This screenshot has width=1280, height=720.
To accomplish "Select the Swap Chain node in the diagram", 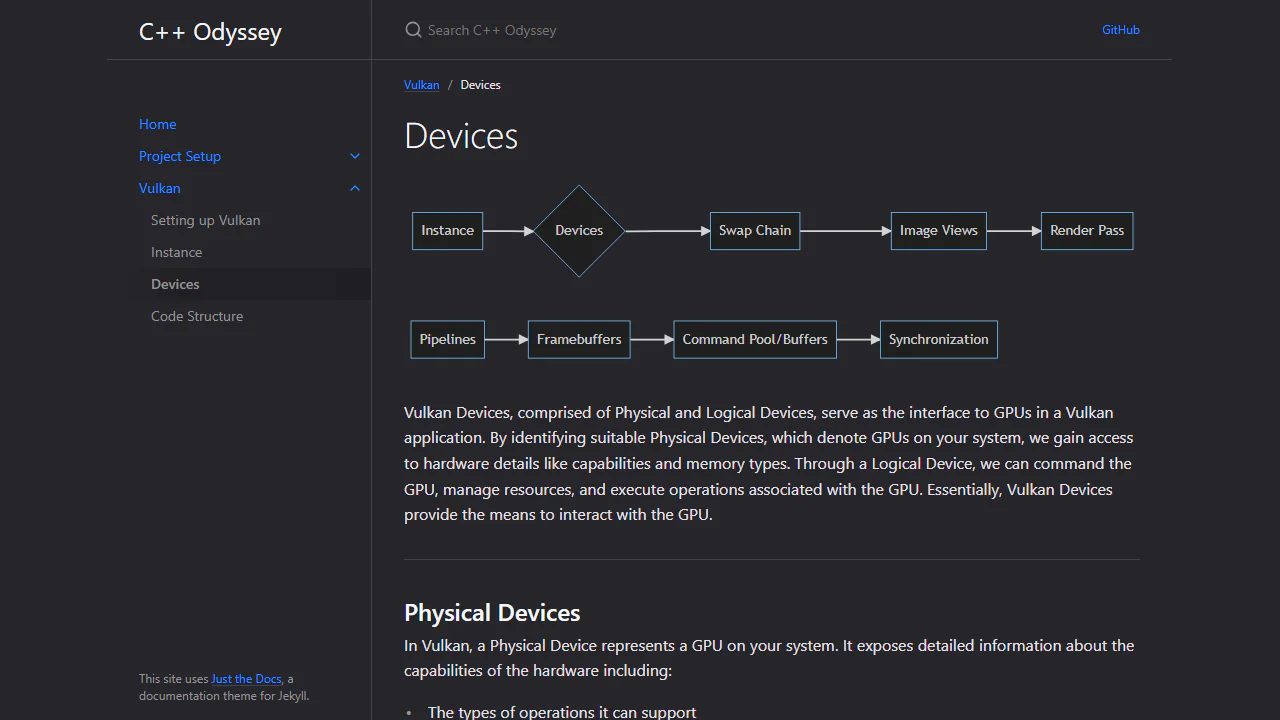I will pos(754,231).
